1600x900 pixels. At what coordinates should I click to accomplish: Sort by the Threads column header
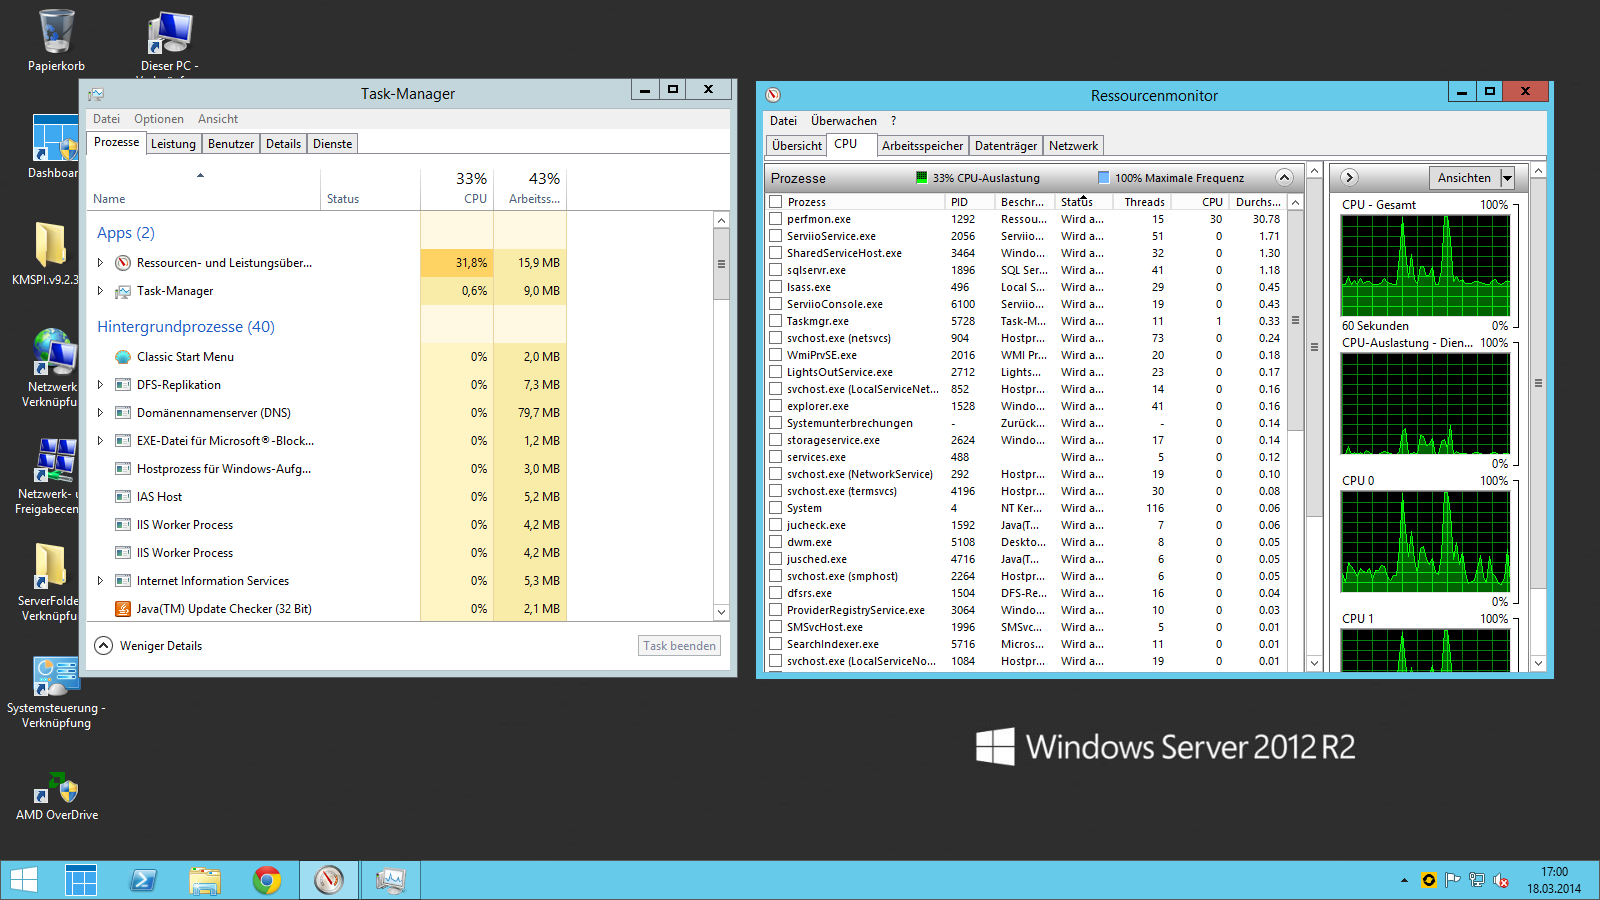(1143, 202)
